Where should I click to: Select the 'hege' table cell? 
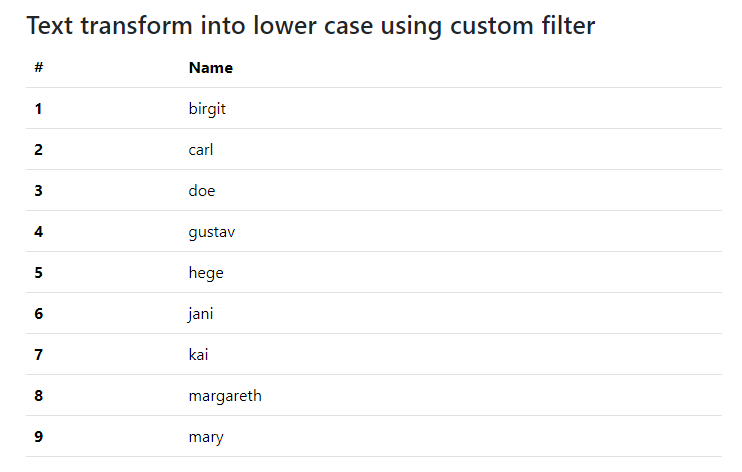pyautogui.click(x=206, y=273)
